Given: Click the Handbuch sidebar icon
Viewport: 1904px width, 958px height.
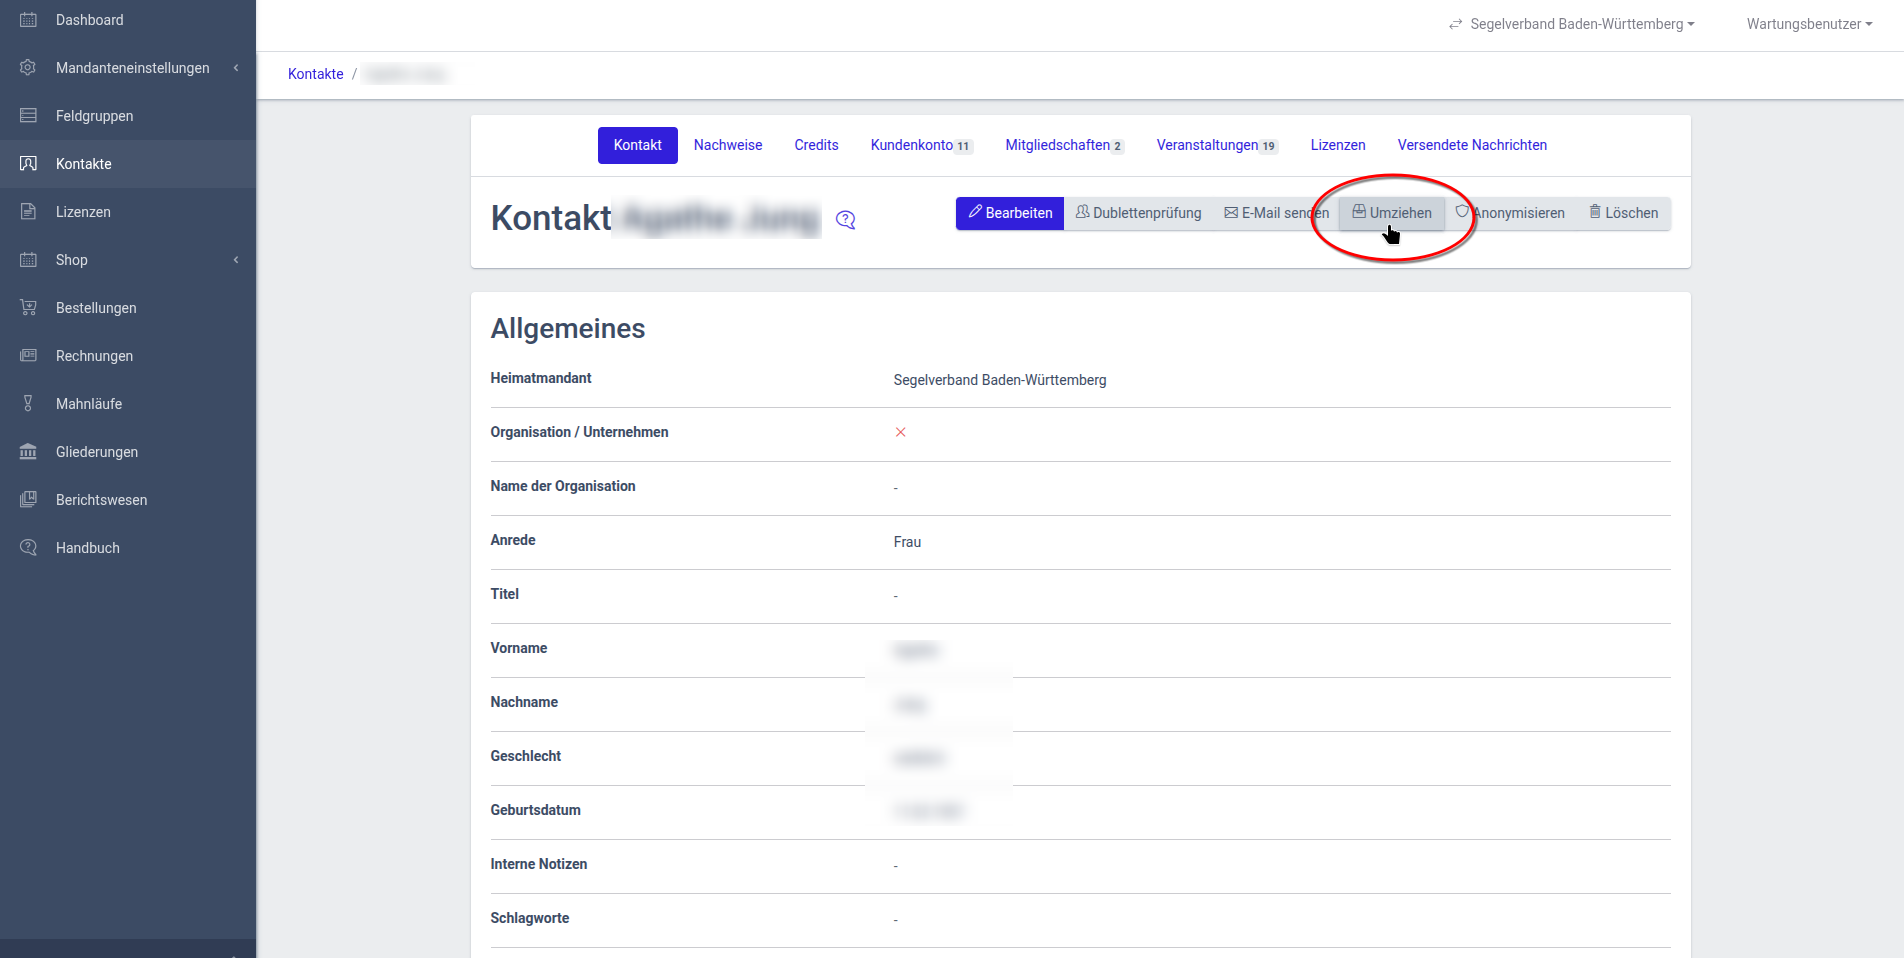Looking at the screenshot, I should [28, 548].
